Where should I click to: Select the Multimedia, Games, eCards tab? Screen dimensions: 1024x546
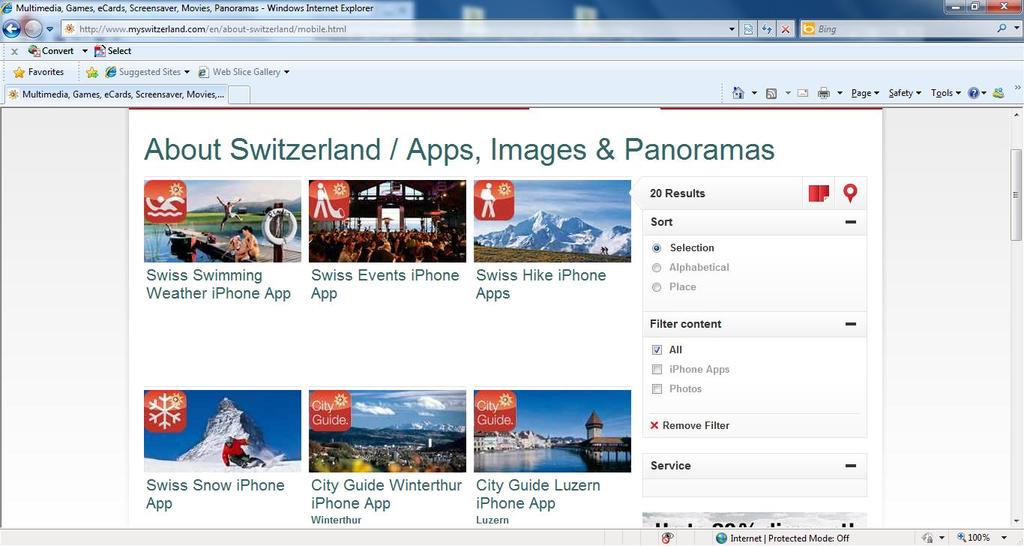click(116, 95)
